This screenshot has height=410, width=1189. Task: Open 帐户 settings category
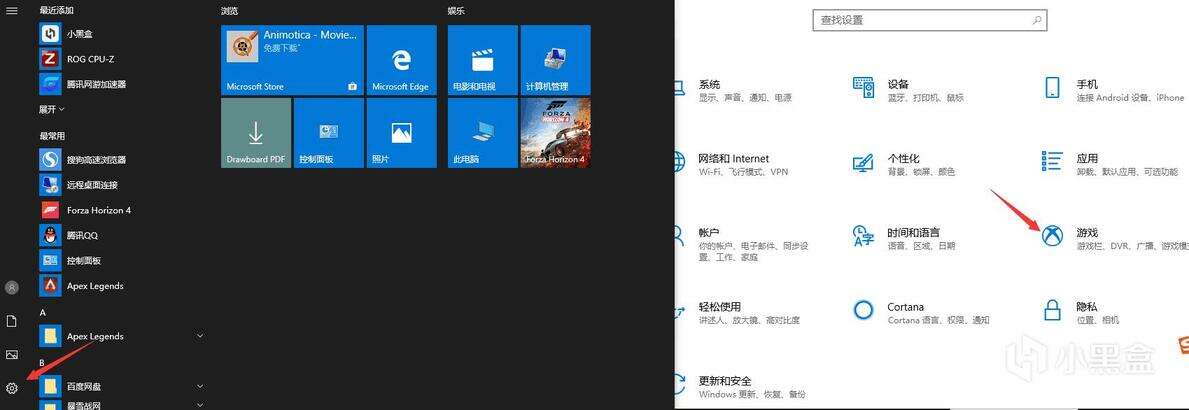point(741,244)
